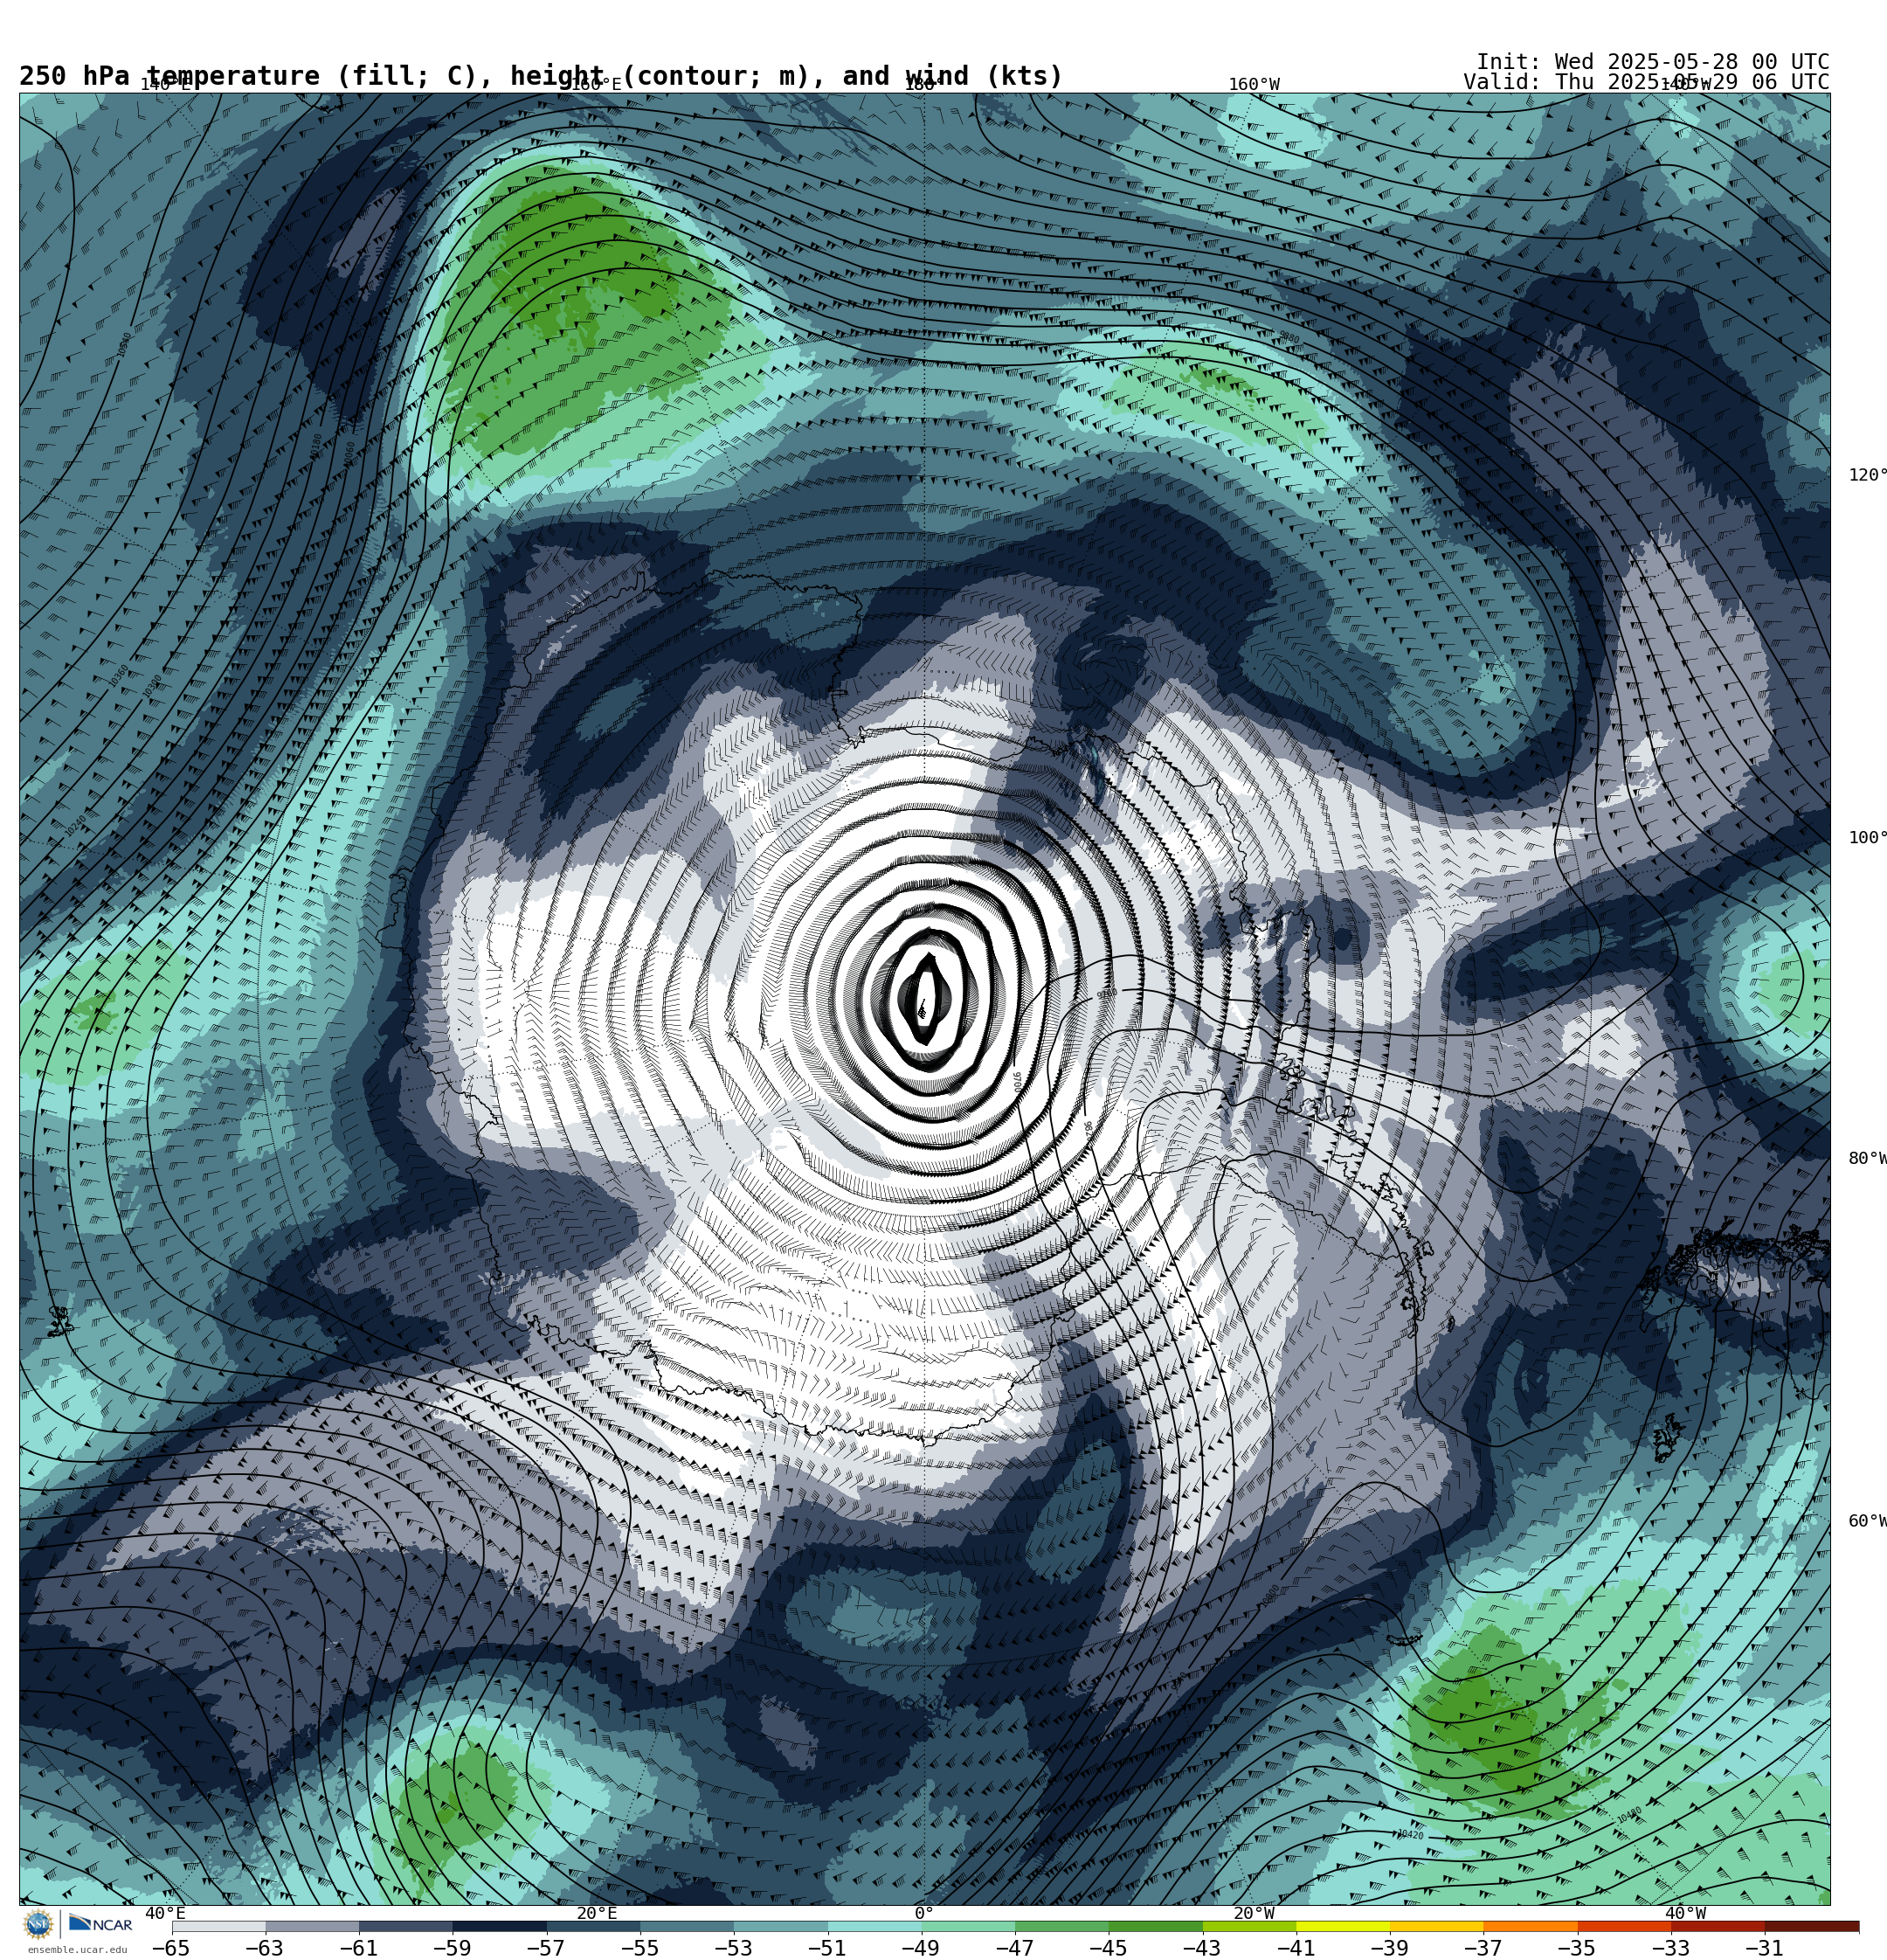The width and height of the screenshot is (1887, 1960).
Task: Click the -55 colorbar tick label
Action: click(x=640, y=1948)
